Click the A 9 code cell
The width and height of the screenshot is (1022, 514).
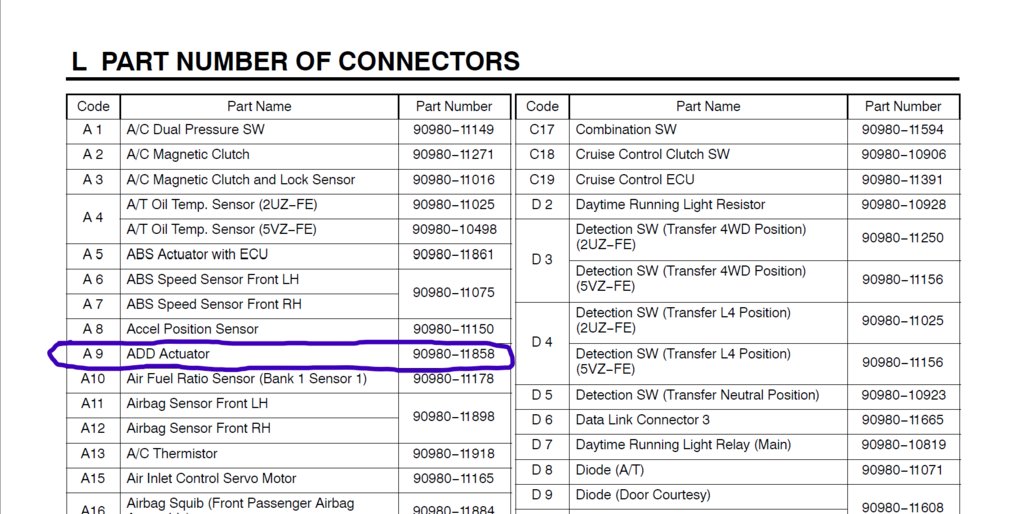[93, 354]
